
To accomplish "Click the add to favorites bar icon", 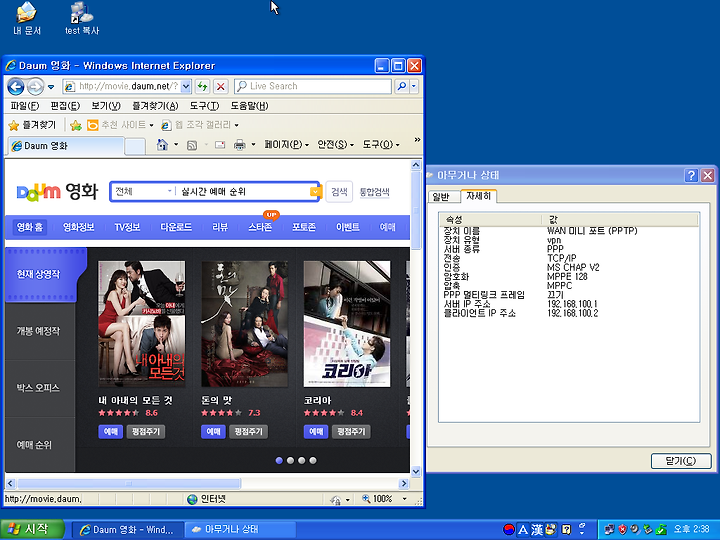I will (76, 125).
